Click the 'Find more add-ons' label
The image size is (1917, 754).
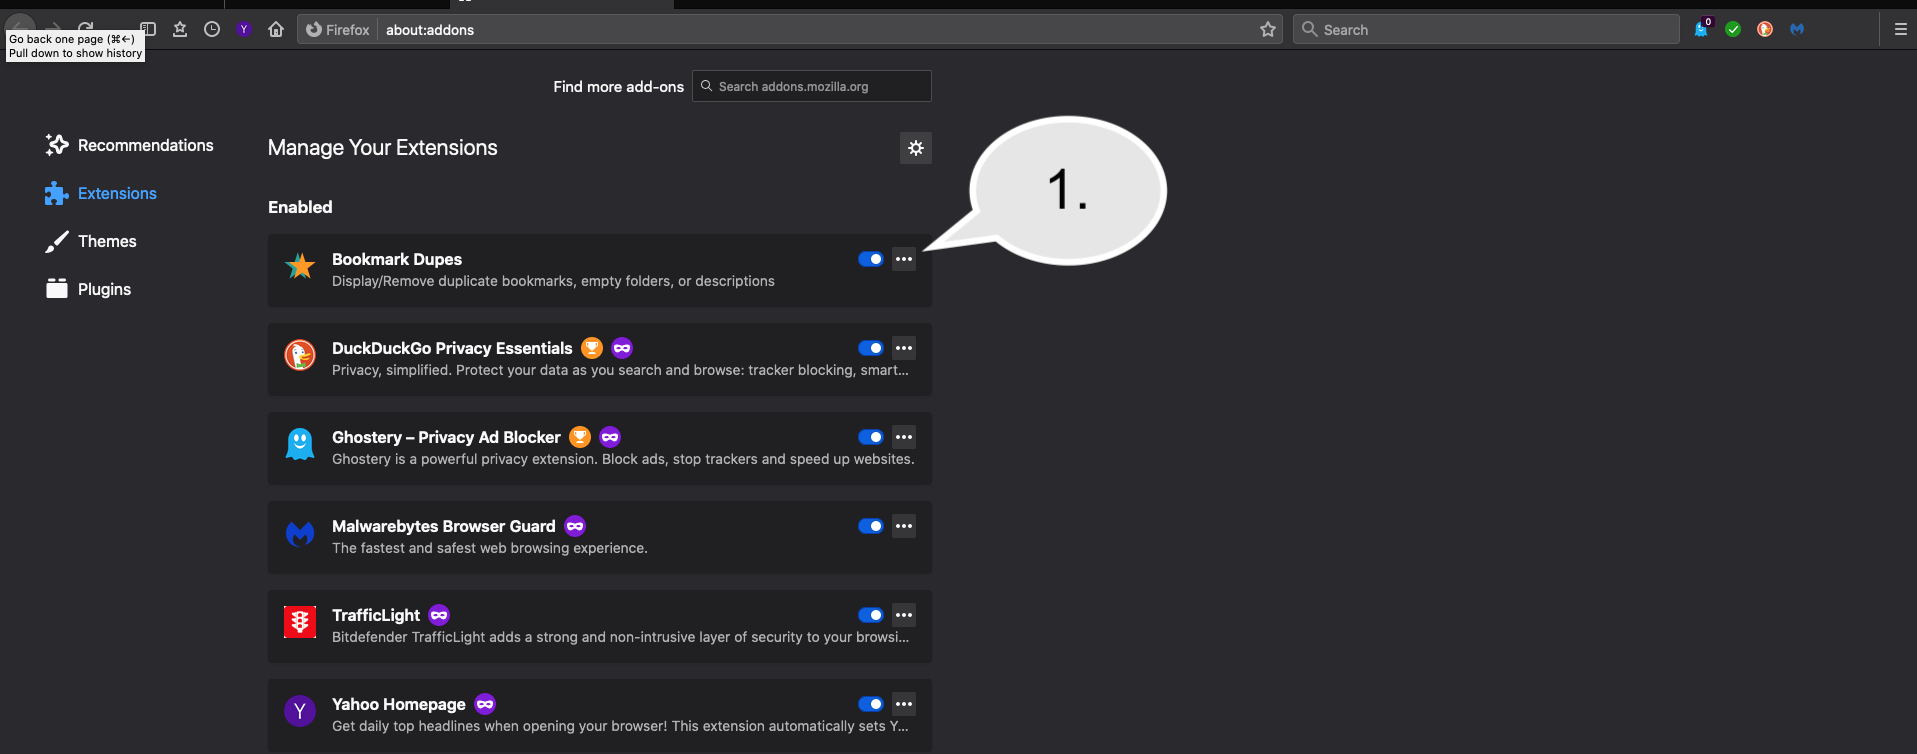pos(619,87)
